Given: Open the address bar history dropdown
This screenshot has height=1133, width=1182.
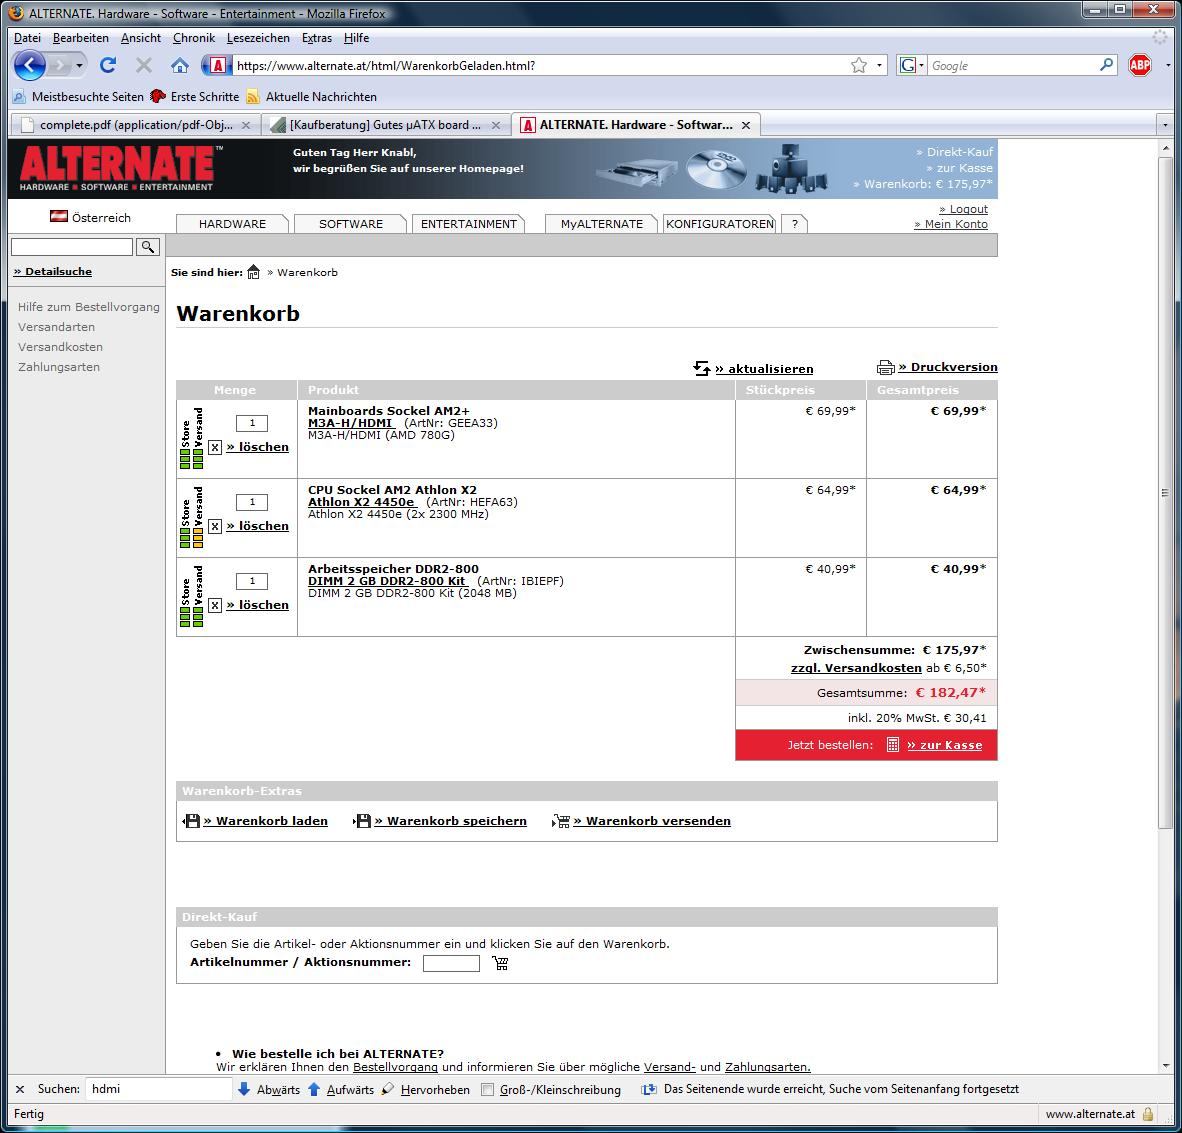Looking at the screenshot, I should pos(879,66).
